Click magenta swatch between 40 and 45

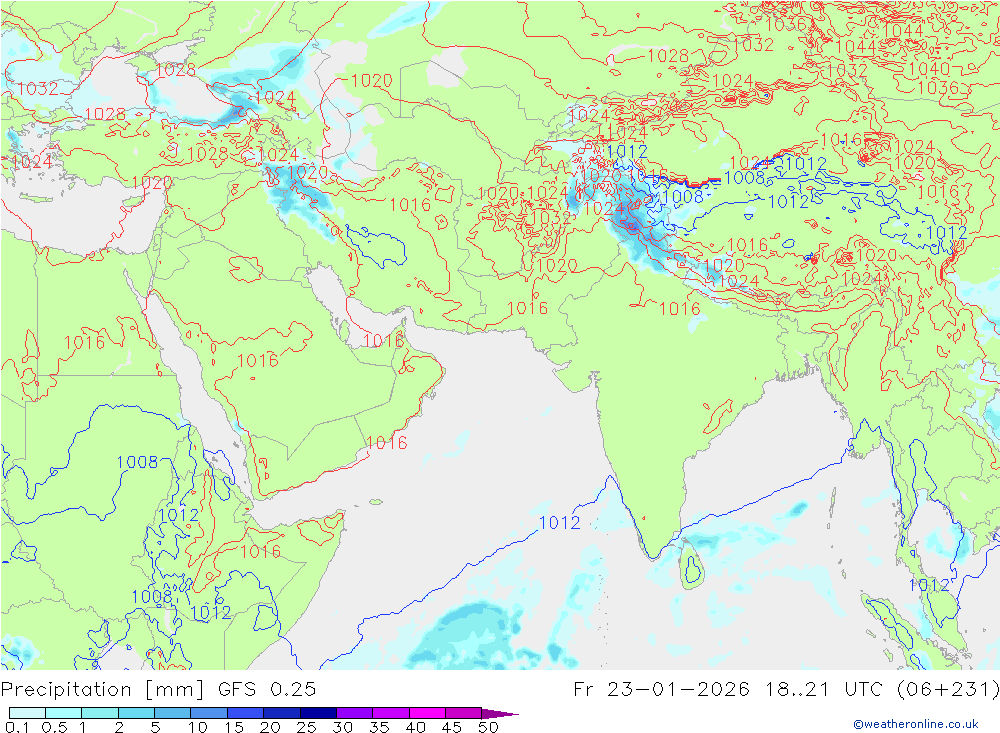click(x=427, y=713)
